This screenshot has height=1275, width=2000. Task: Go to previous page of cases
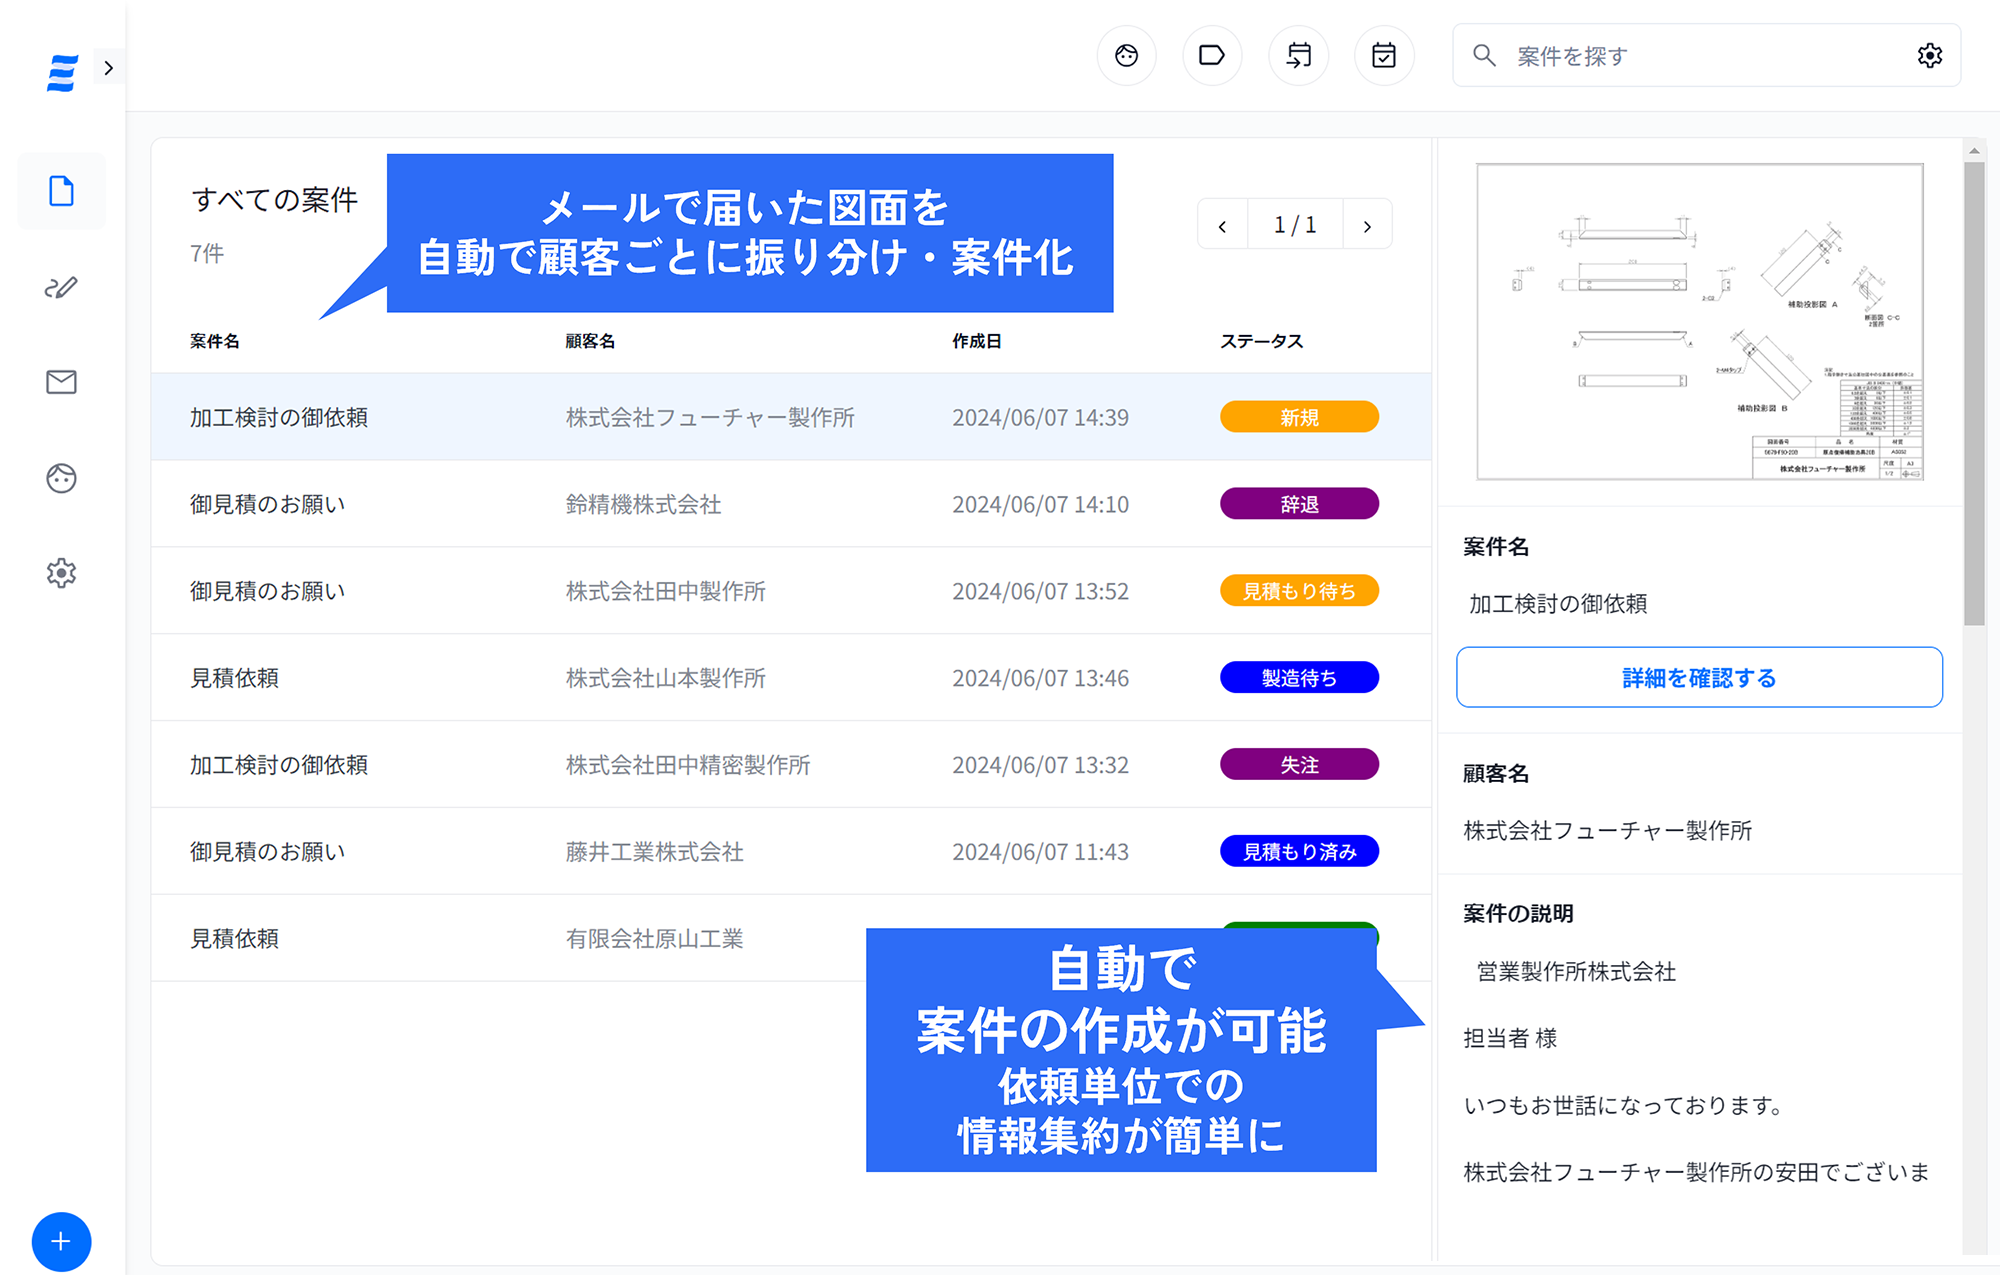coord(1222,226)
